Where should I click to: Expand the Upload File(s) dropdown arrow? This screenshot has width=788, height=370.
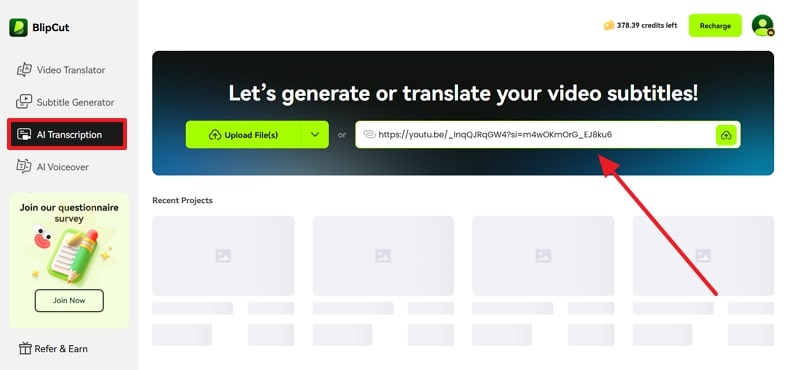(315, 135)
